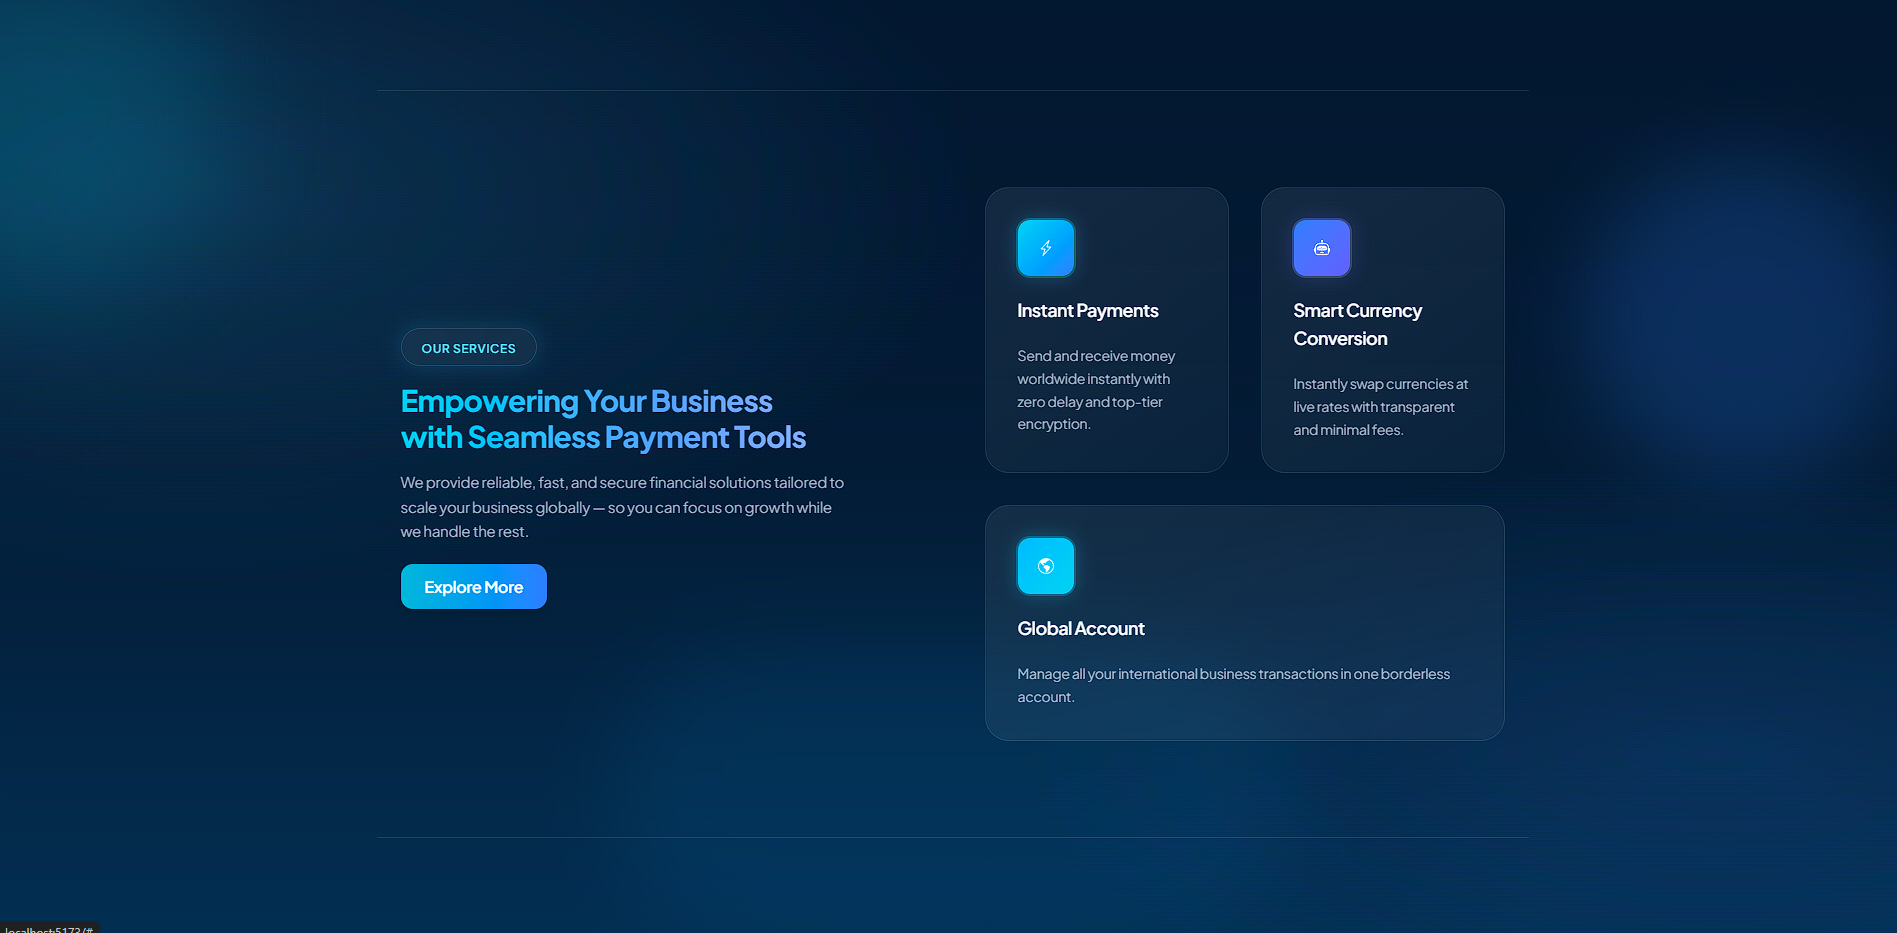Click the robot icon on Smart Currency Conversion
The width and height of the screenshot is (1897, 933).
click(1321, 247)
